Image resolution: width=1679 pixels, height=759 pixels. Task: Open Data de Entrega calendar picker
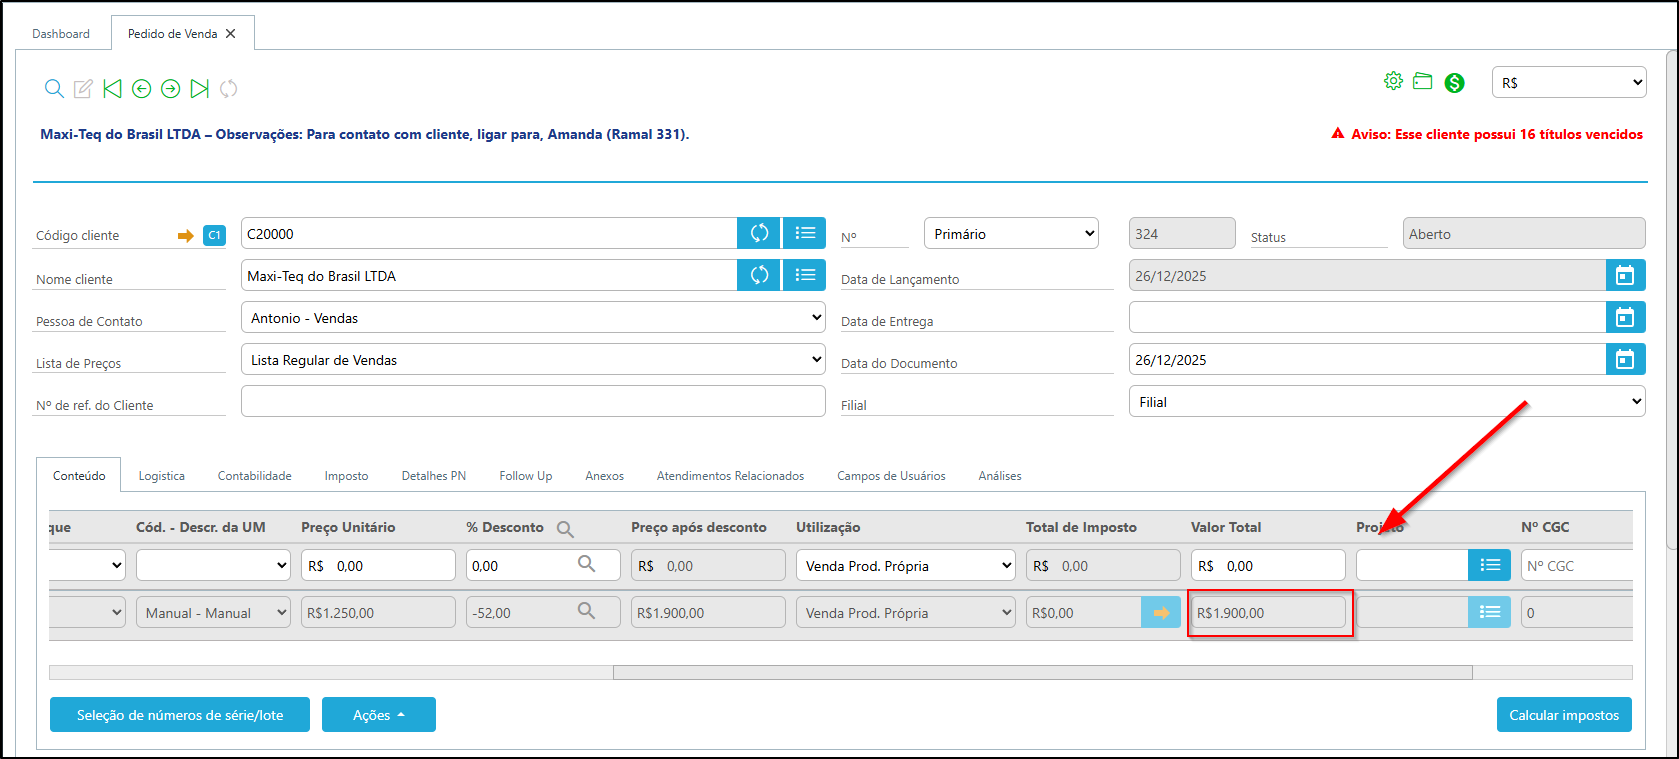tap(1625, 318)
